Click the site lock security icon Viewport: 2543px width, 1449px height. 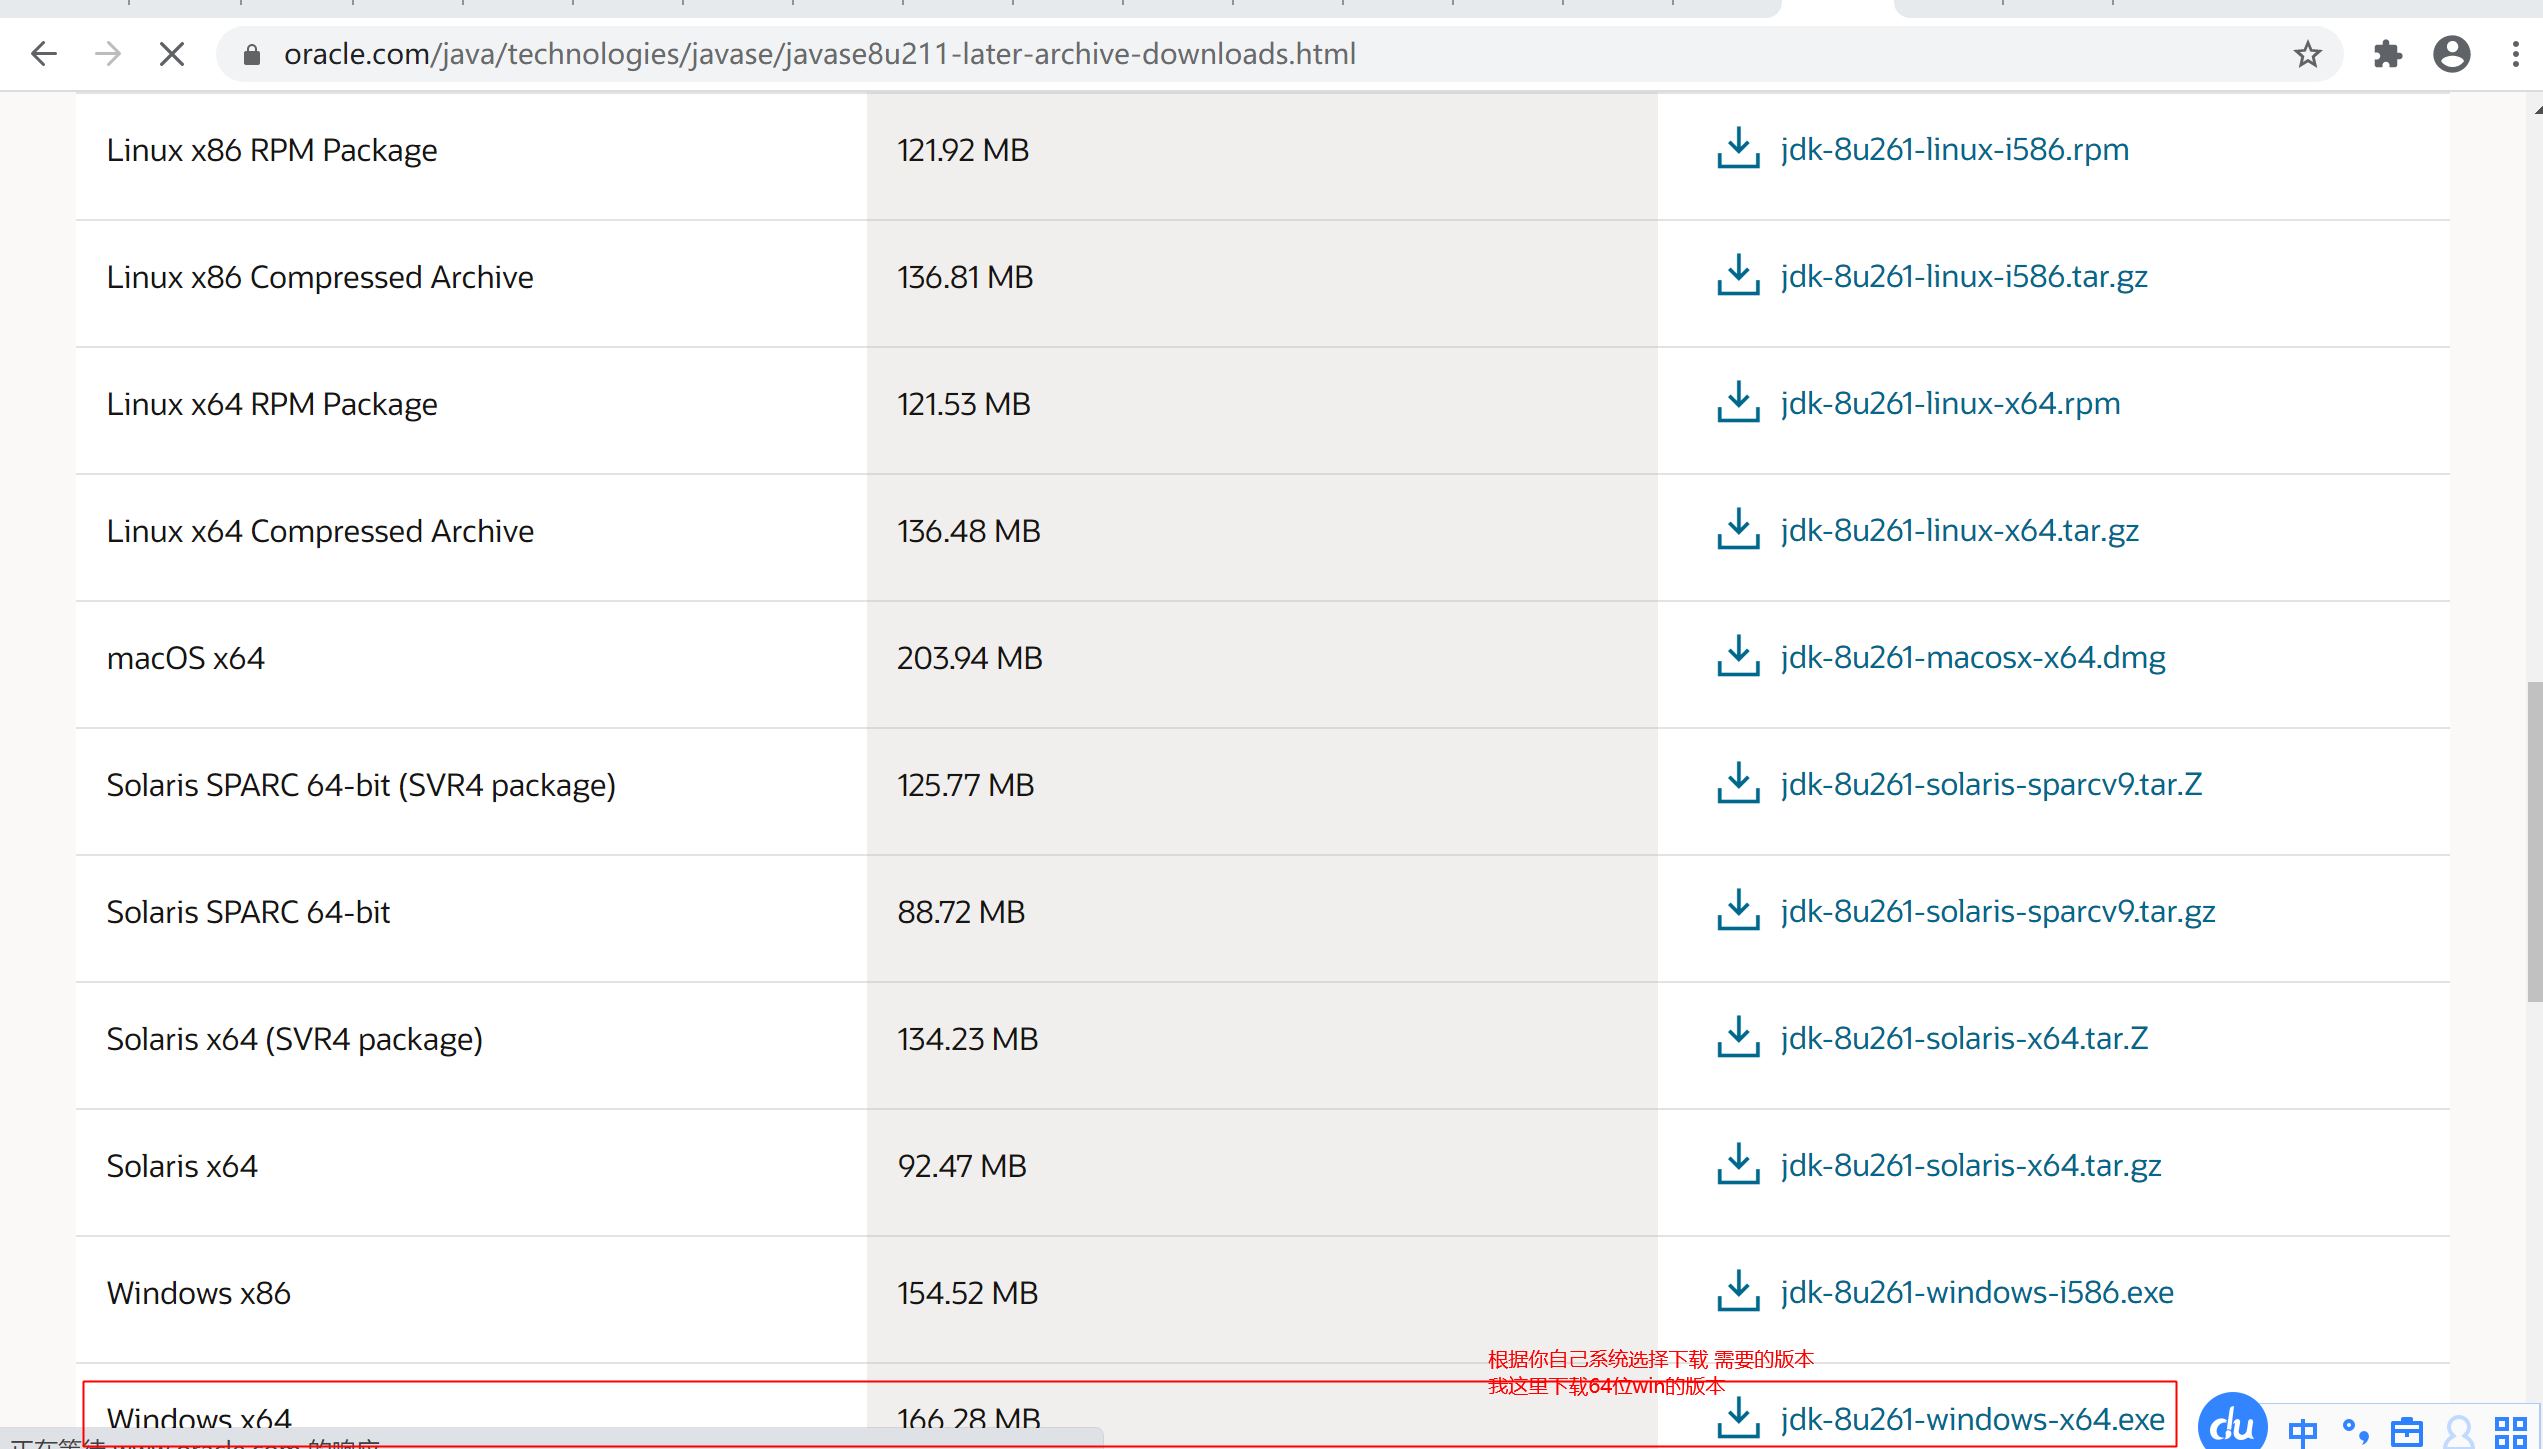(252, 54)
